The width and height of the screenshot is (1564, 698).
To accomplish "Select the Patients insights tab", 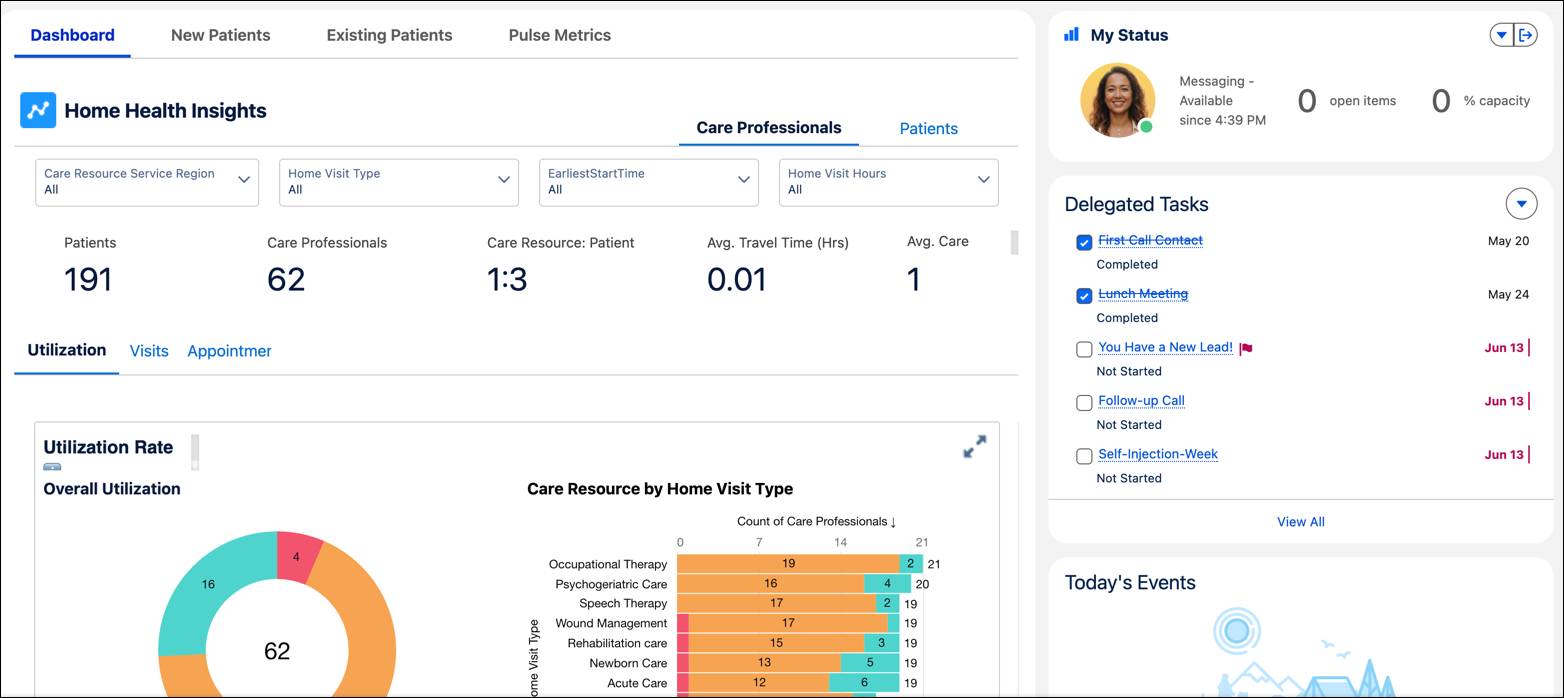I will coord(929,128).
